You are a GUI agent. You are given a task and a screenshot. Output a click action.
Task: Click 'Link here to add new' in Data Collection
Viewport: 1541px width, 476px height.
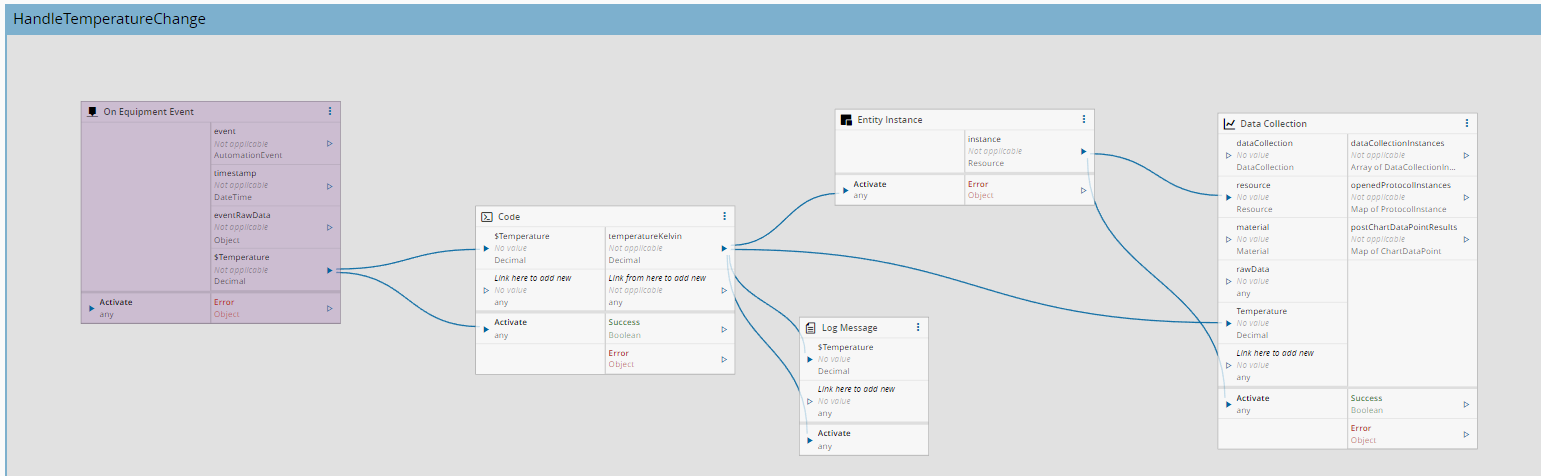[x=1275, y=353]
